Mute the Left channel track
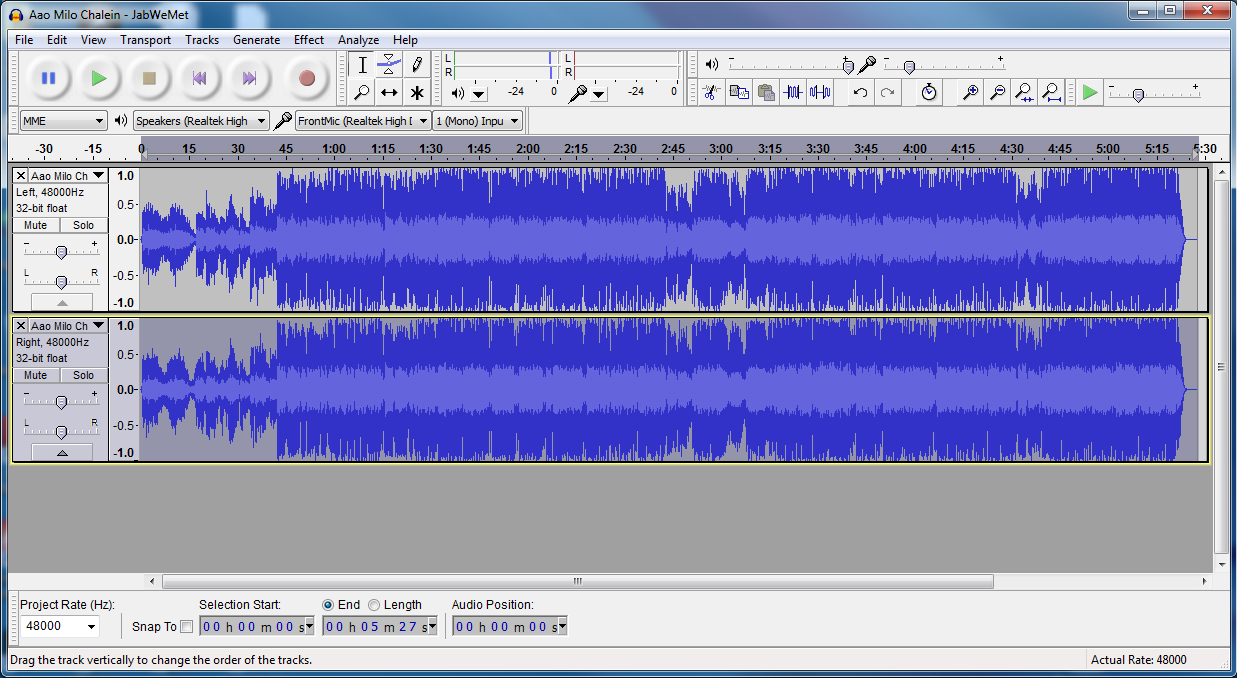The width and height of the screenshot is (1237, 678). coord(35,225)
